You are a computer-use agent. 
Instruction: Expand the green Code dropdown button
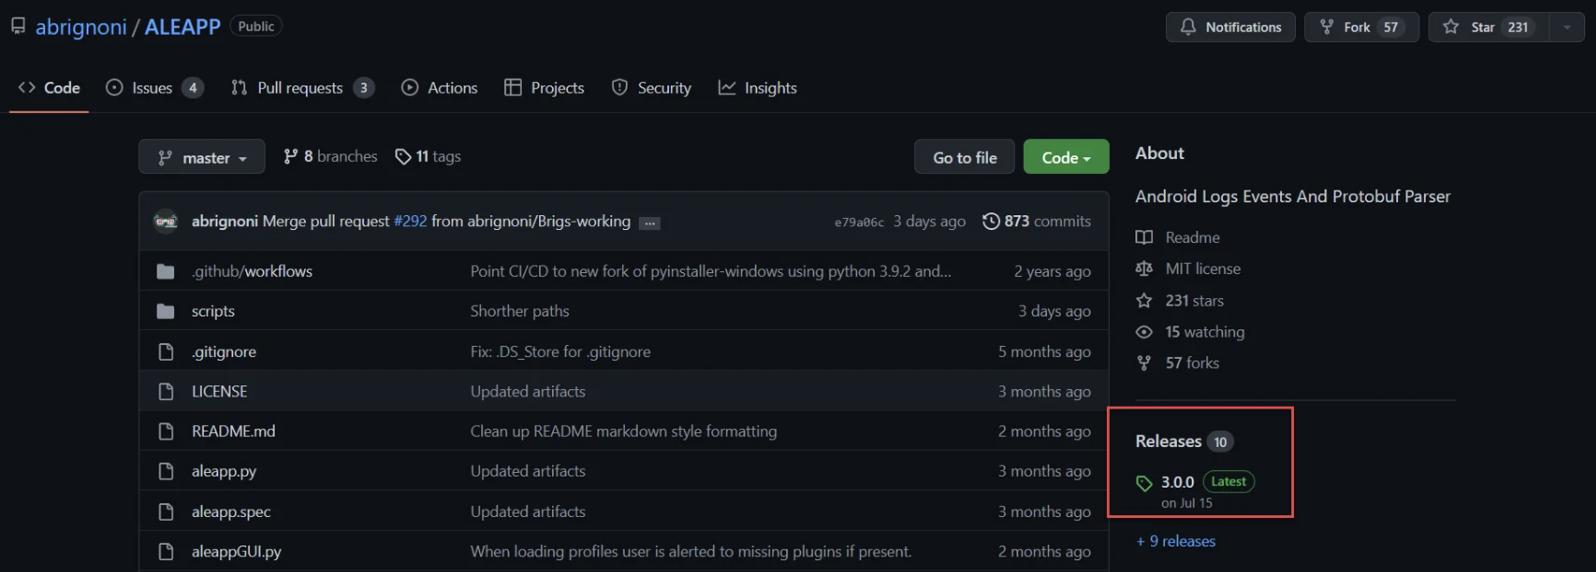[x=1066, y=157]
